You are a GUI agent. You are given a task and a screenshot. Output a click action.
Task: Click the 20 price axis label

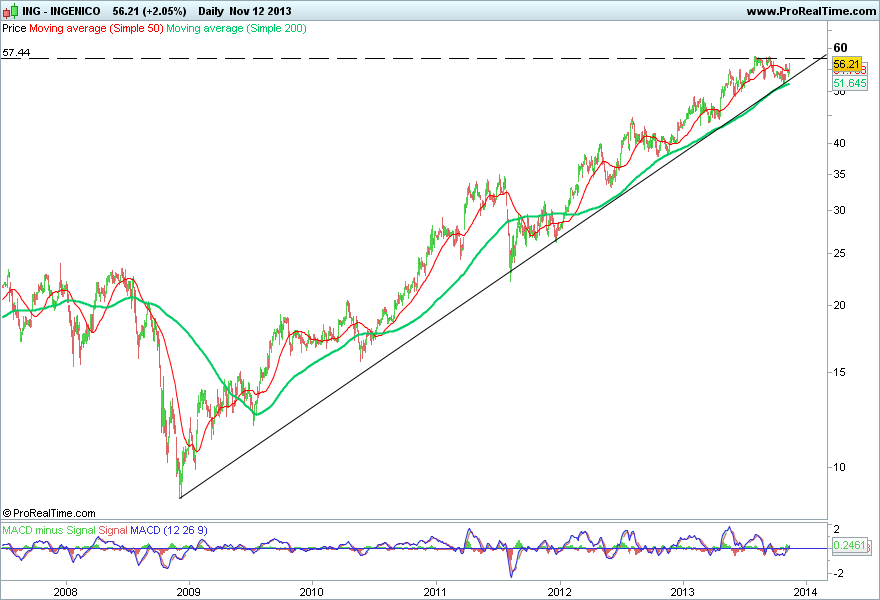pos(840,305)
